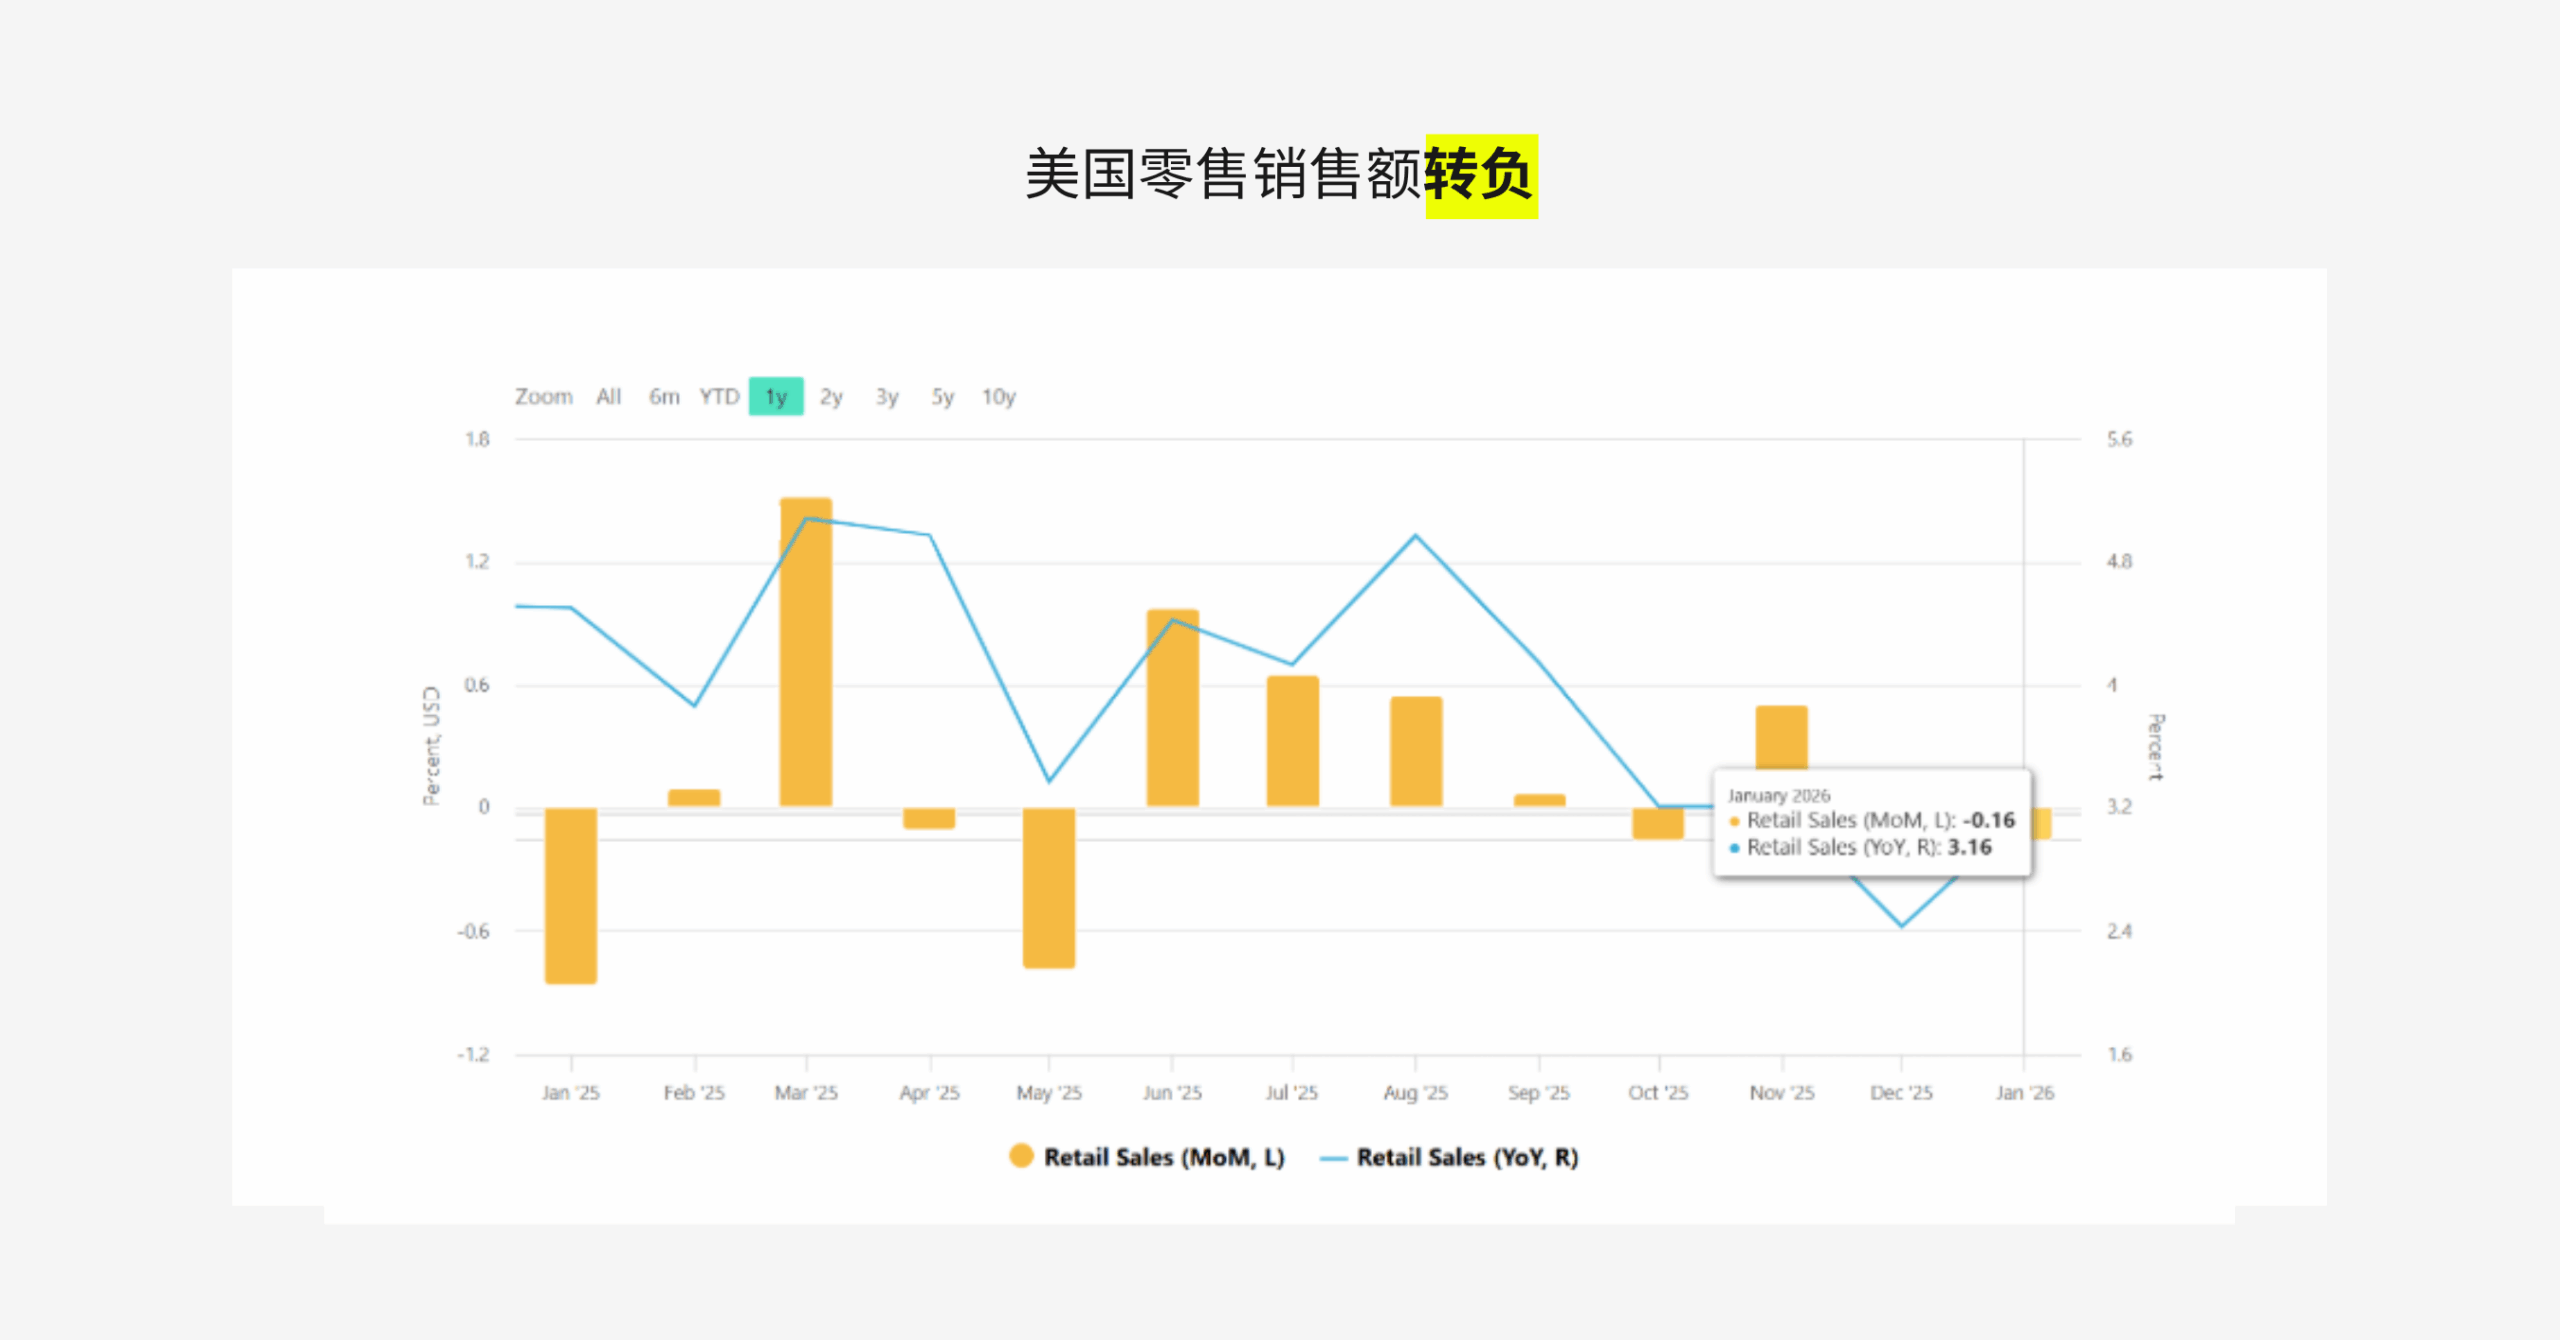The image size is (2560, 1340).
Task: Select the YTD zoom option
Action: pyautogui.click(x=719, y=397)
